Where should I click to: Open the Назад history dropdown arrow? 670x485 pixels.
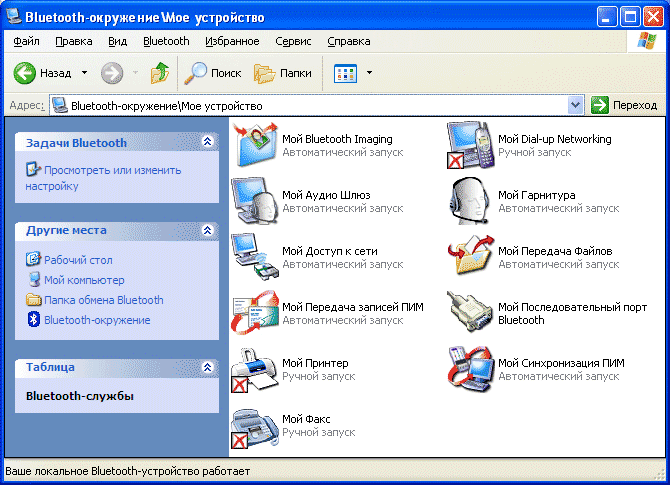tap(85, 73)
